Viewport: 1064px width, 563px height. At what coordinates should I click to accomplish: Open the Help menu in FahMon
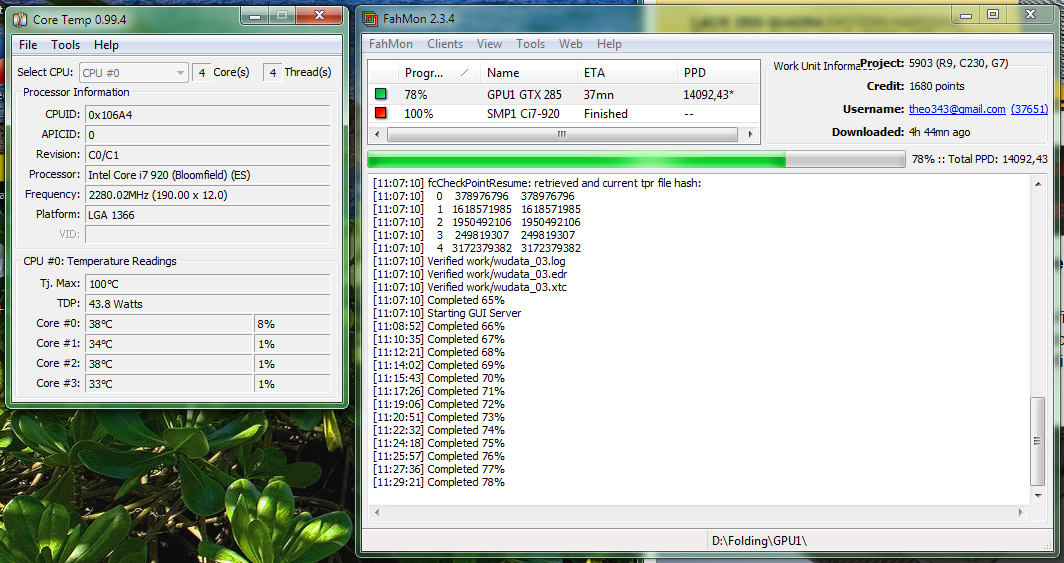click(609, 43)
